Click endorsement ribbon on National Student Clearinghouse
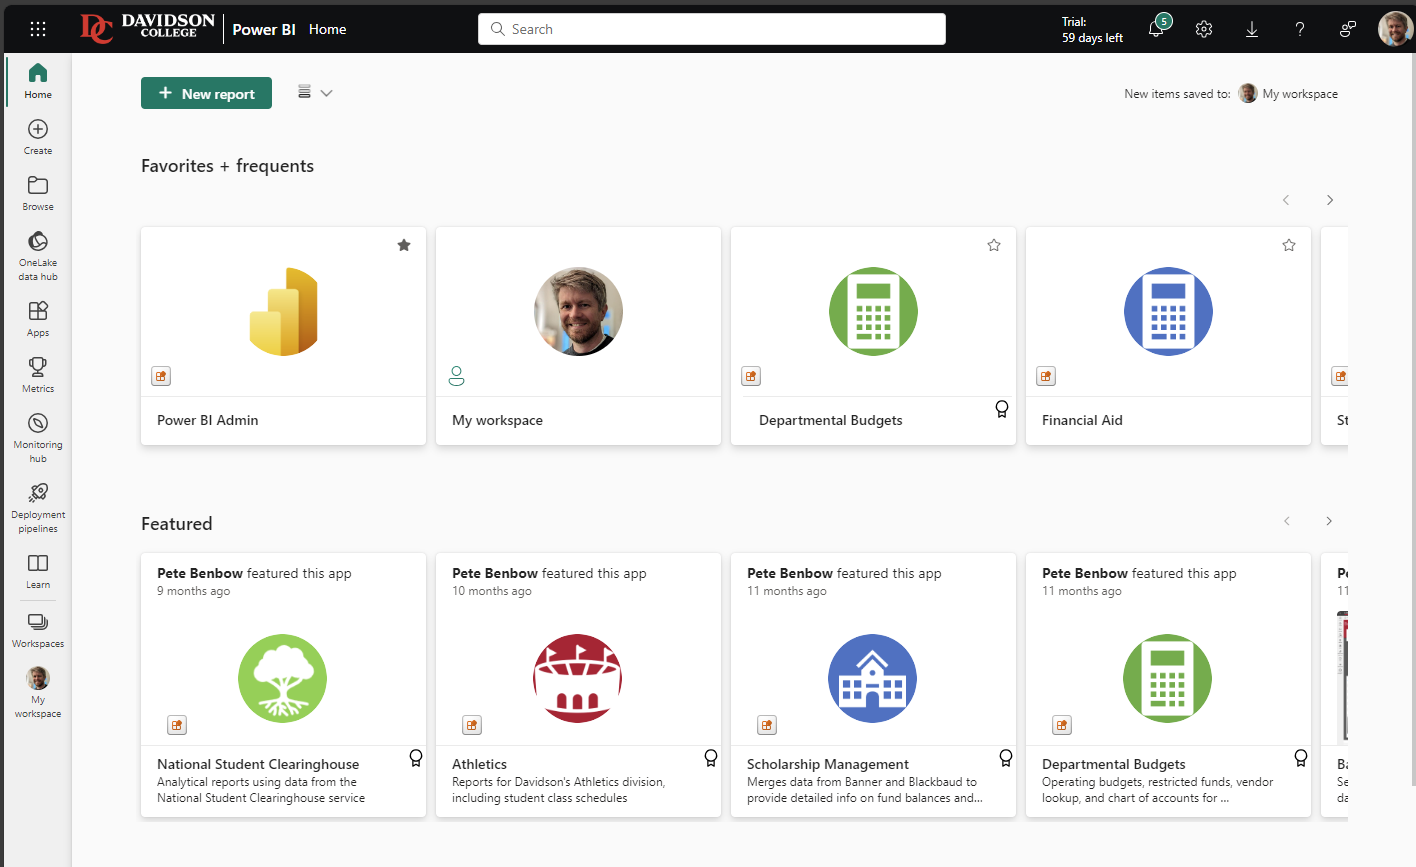Viewport: 1416px width, 867px height. [x=416, y=758]
